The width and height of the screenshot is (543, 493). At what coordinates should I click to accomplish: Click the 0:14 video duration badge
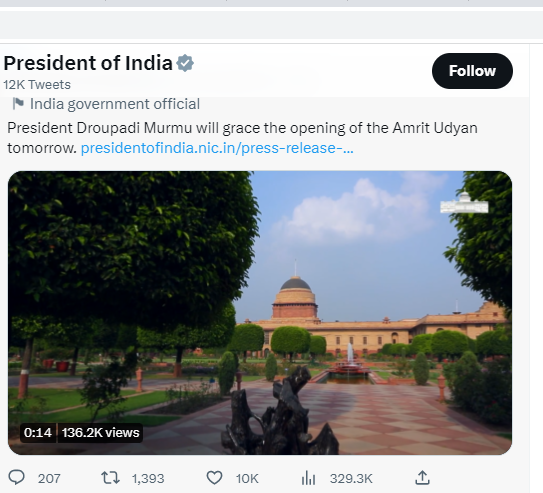coord(38,433)
